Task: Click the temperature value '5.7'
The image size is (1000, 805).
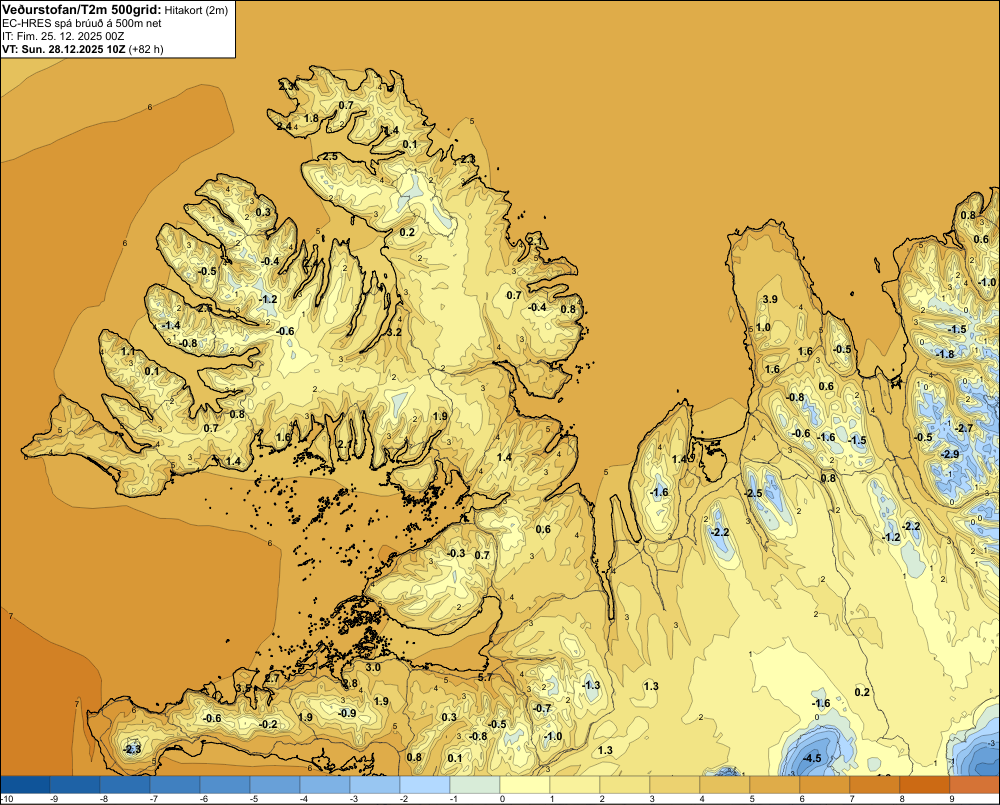Action: (x=485, y=677)
